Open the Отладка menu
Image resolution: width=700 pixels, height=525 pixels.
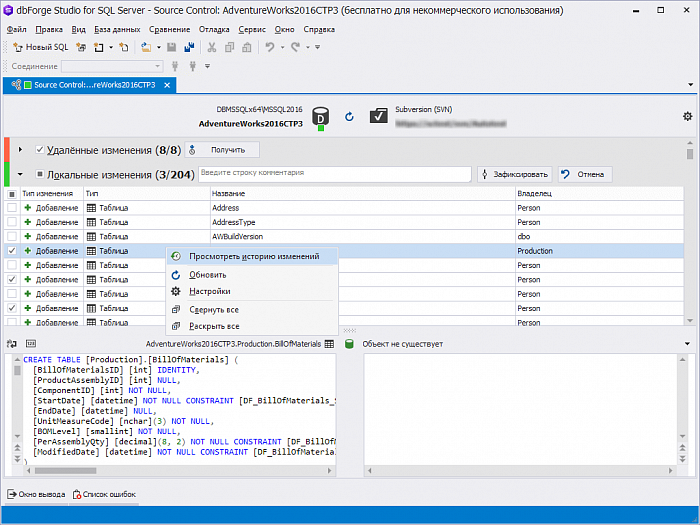click(x=214, y=29)
